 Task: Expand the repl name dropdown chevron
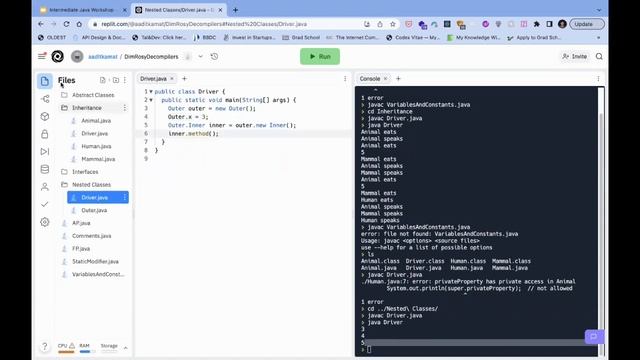click(200, 56)
